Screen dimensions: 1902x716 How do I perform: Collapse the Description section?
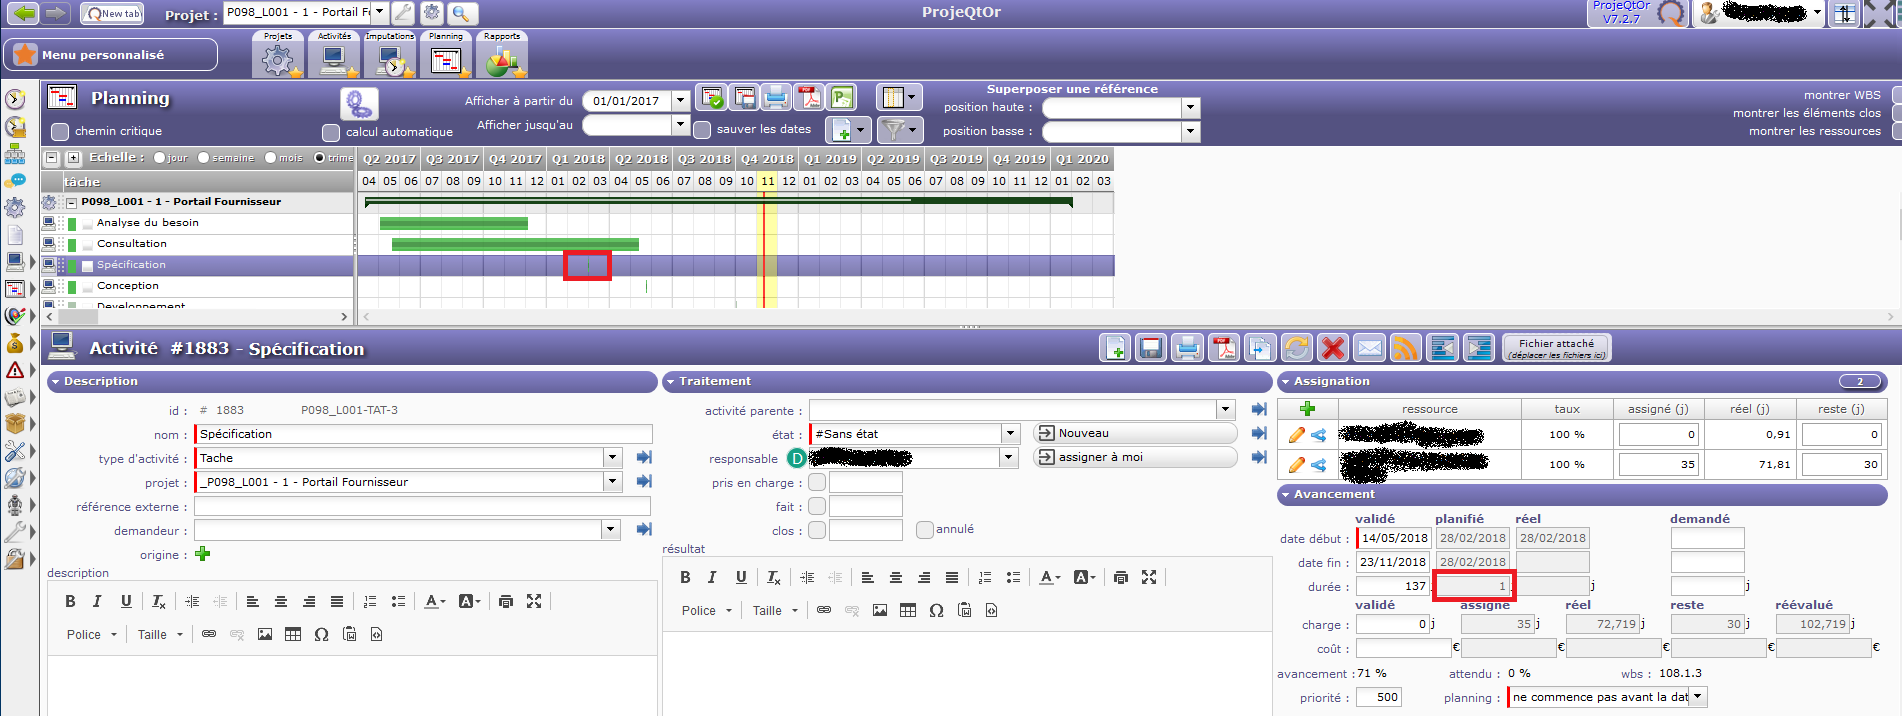56,382
